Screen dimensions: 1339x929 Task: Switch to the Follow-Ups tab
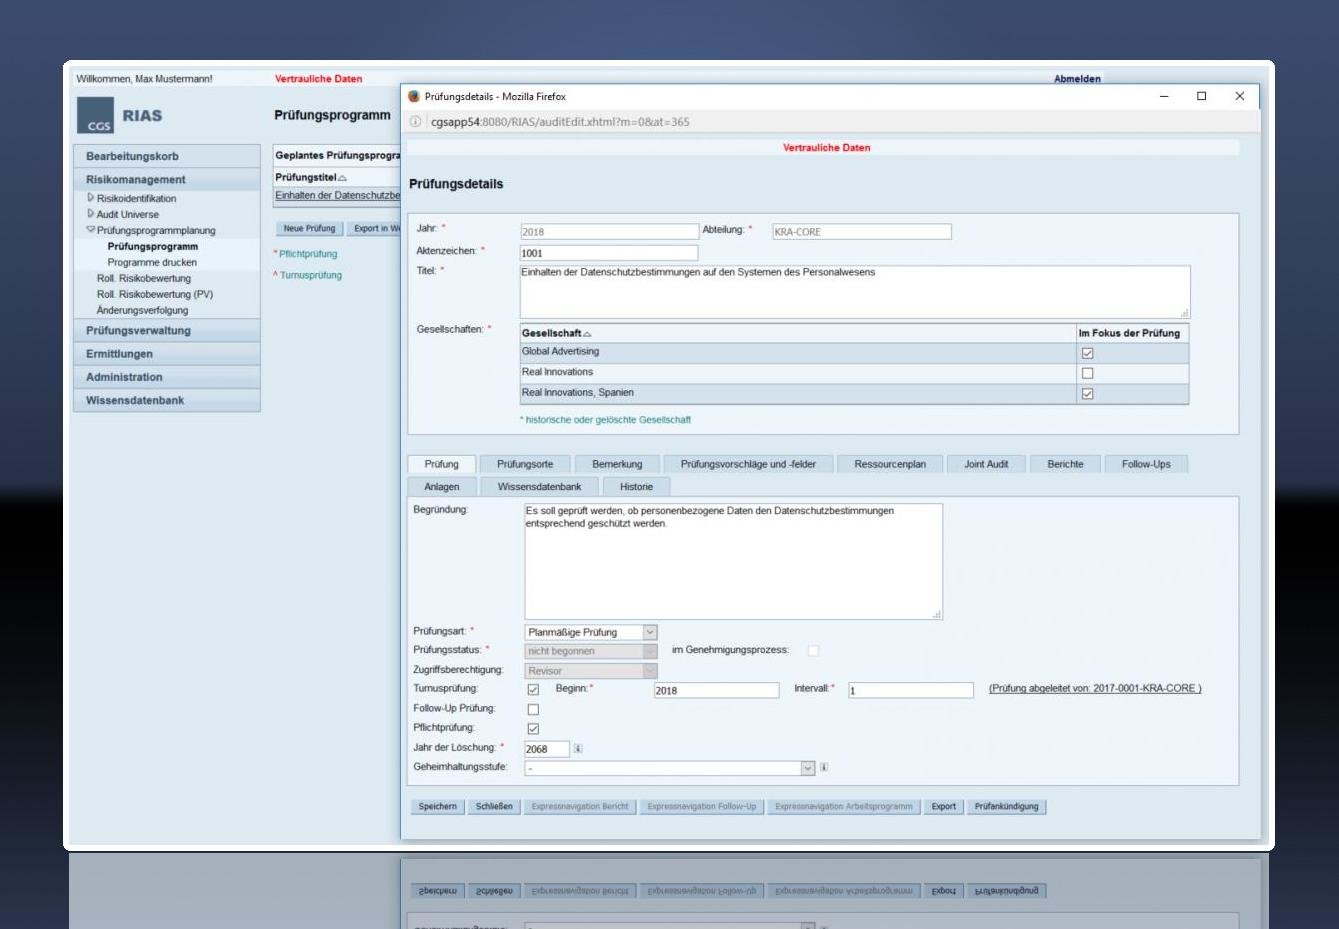click(x=1146, y=464)
